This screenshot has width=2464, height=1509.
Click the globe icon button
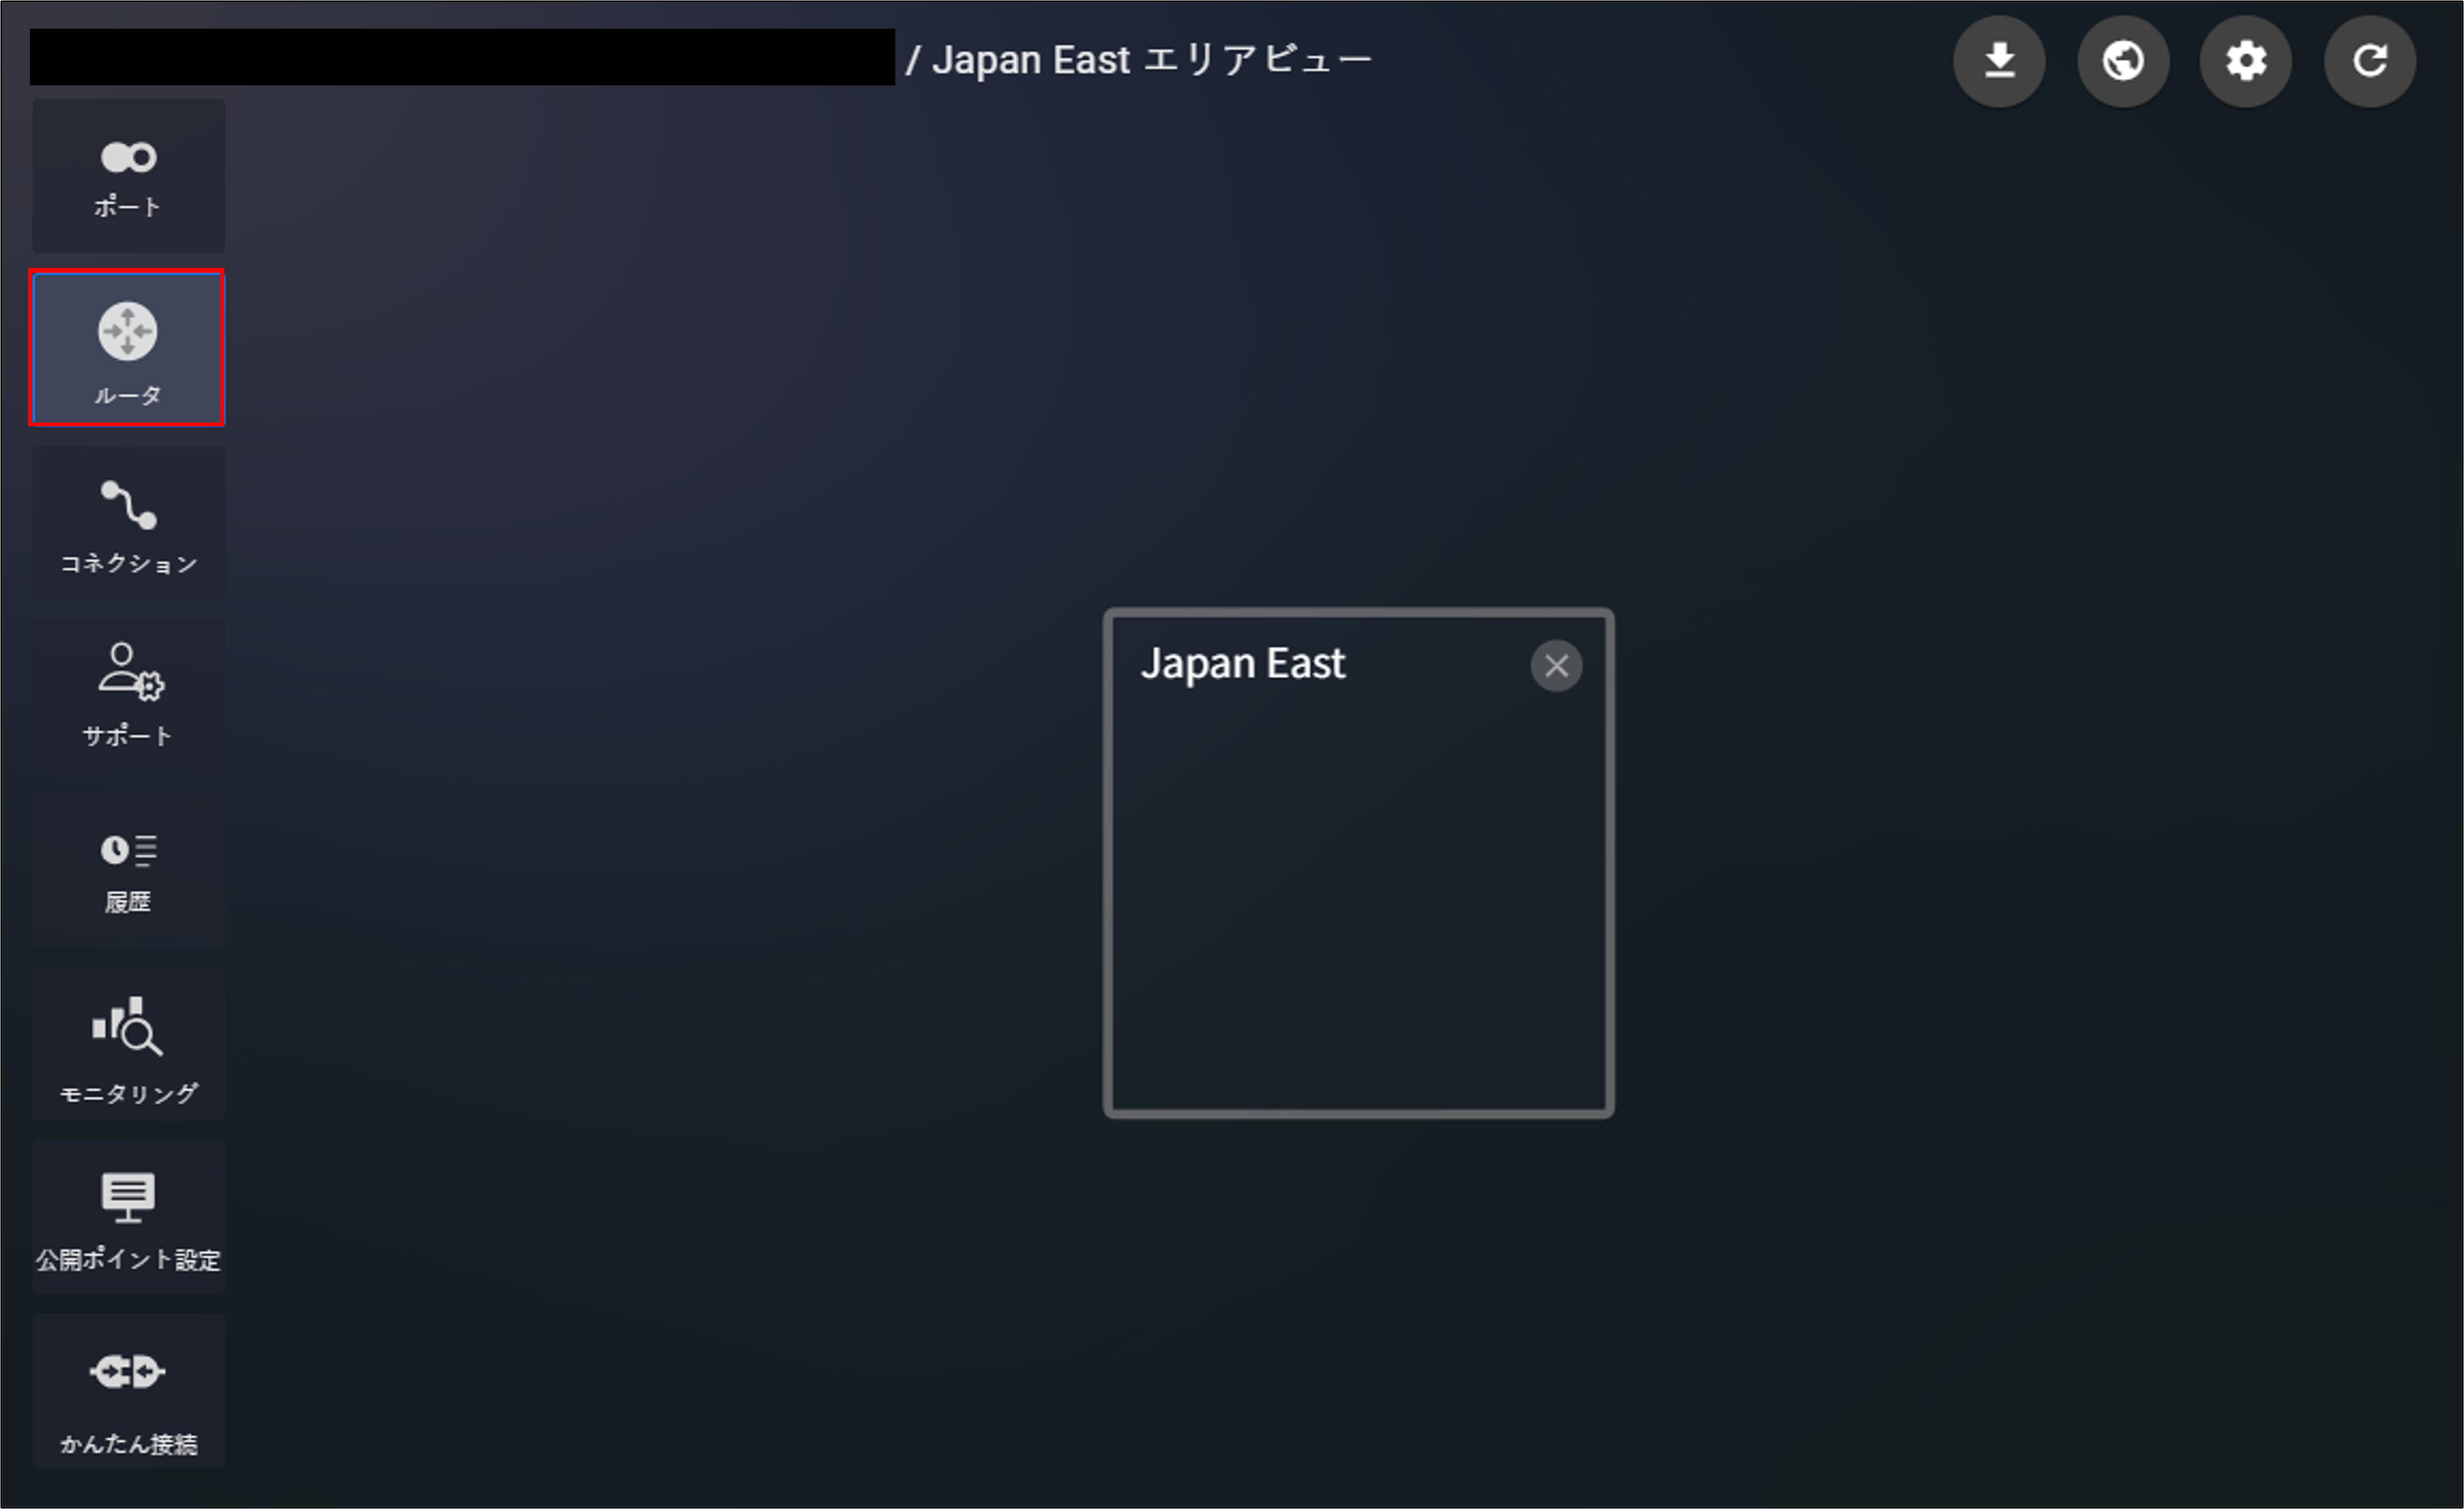click(x=2123, y=61)
